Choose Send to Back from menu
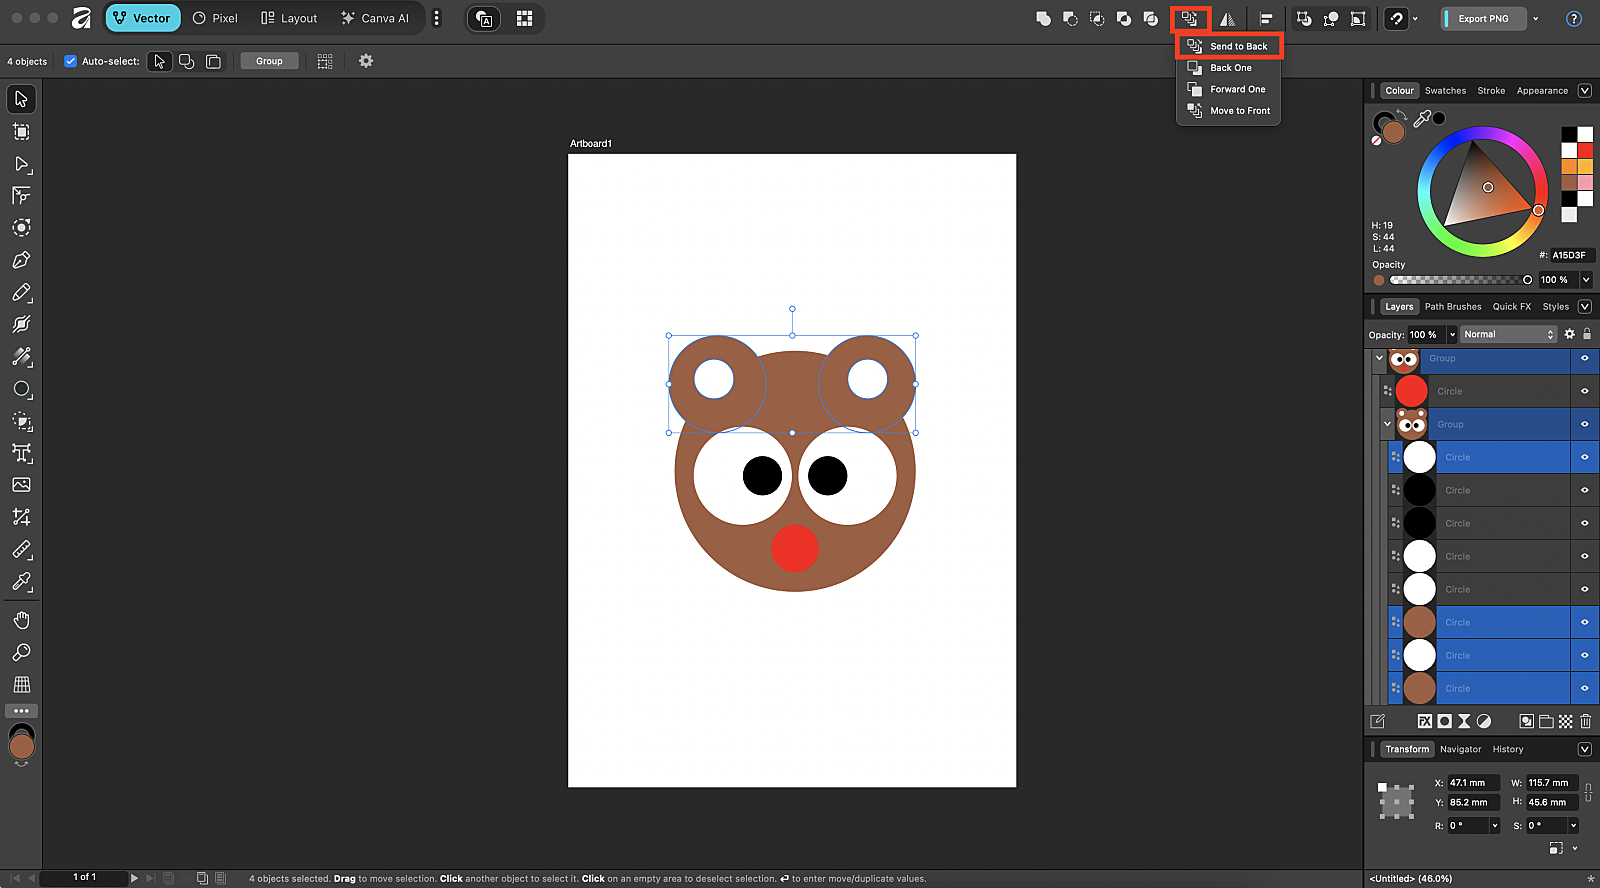1600x888 pixels. pyautogui.click(x=1238, y=46)
